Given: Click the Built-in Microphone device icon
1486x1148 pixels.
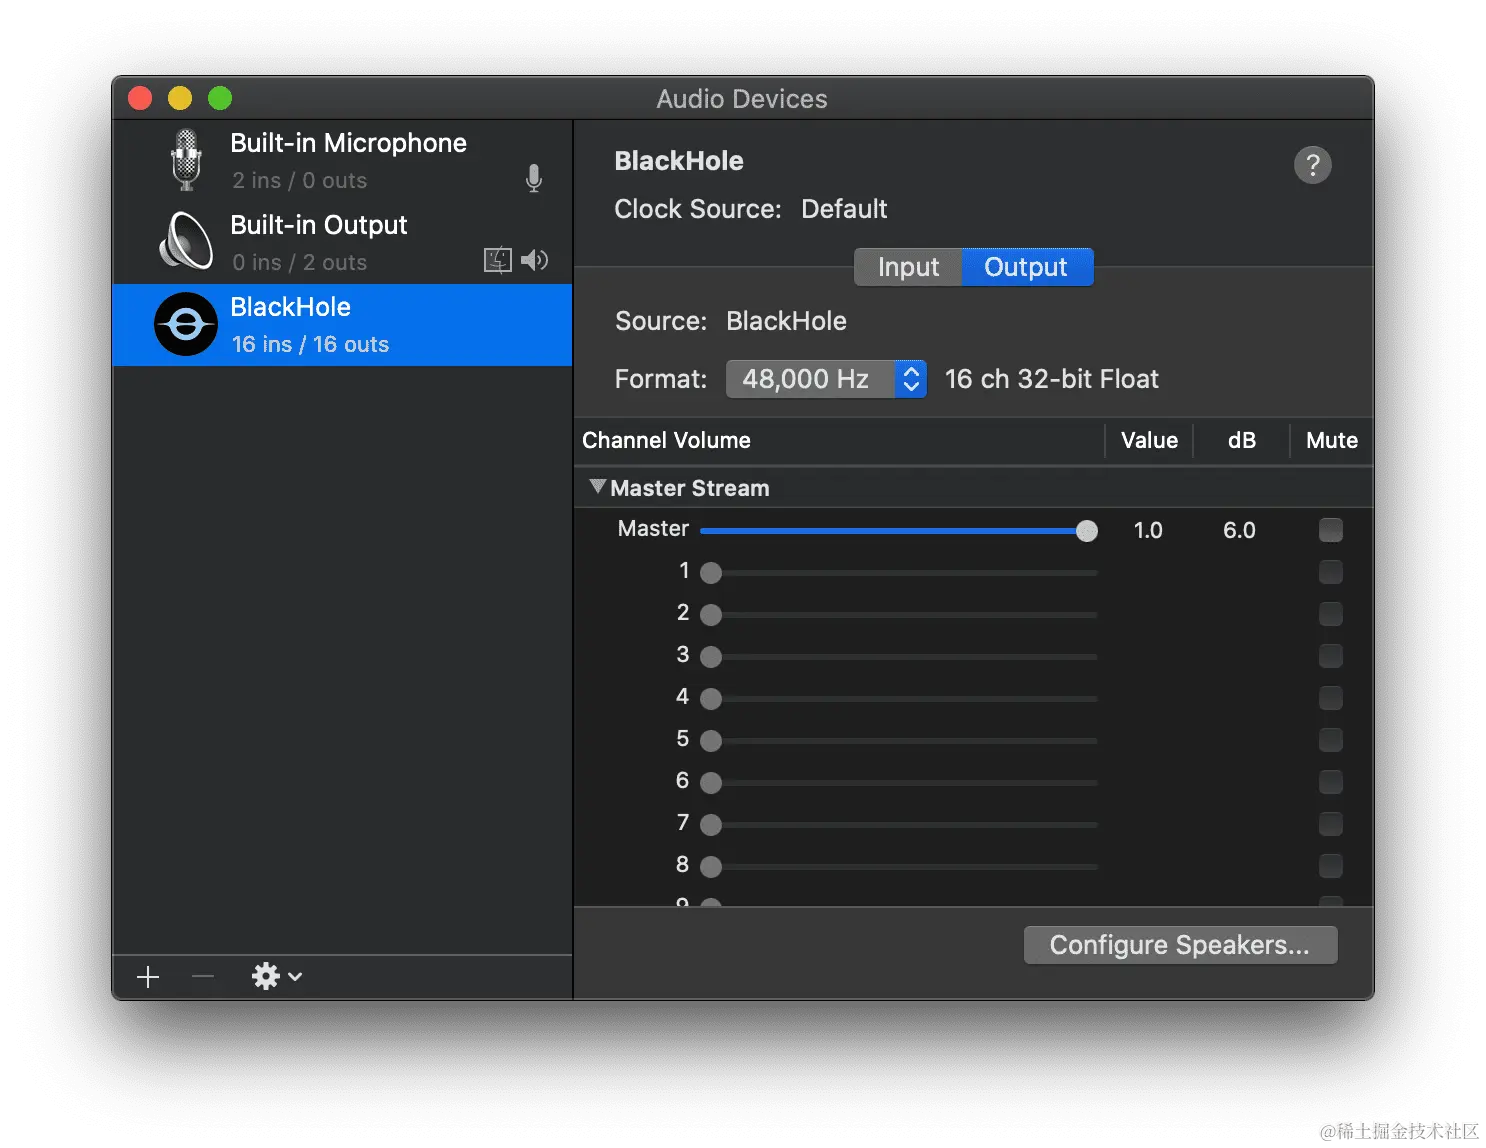Looking at the screenshot, I should pos(186,160).
